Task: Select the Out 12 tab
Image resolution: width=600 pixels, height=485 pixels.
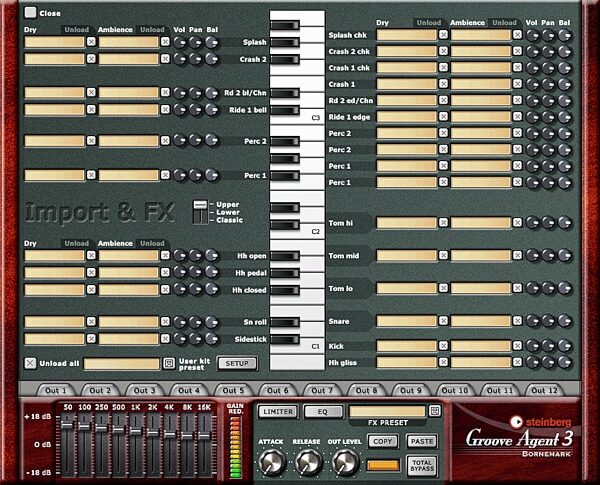Action: [544, 390]
